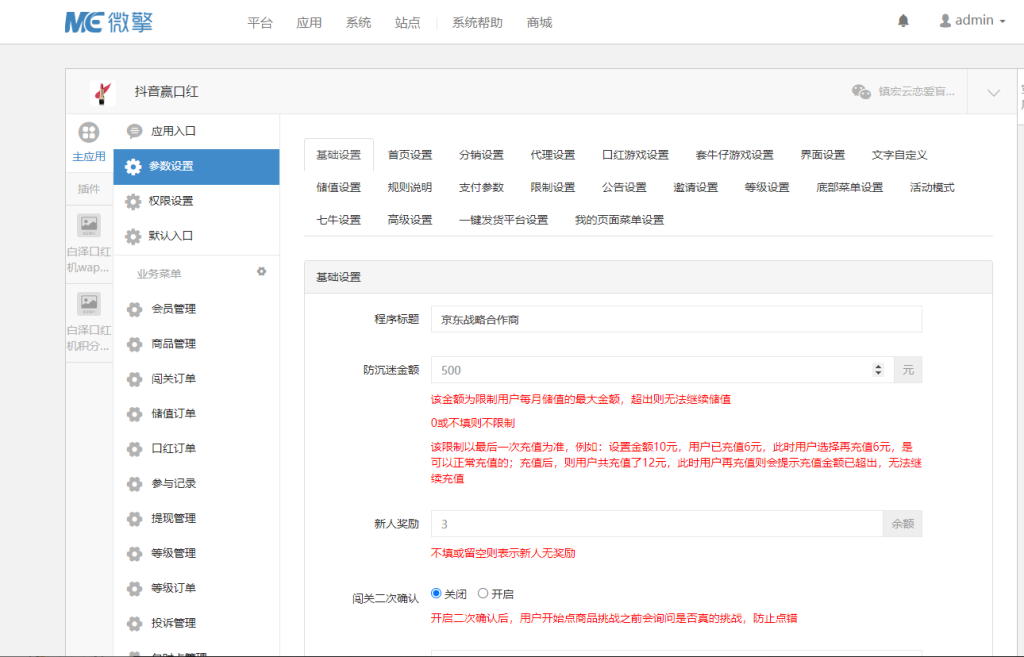
Task: Open 商城 from the top navigation
Action: [x=539, y=21]
